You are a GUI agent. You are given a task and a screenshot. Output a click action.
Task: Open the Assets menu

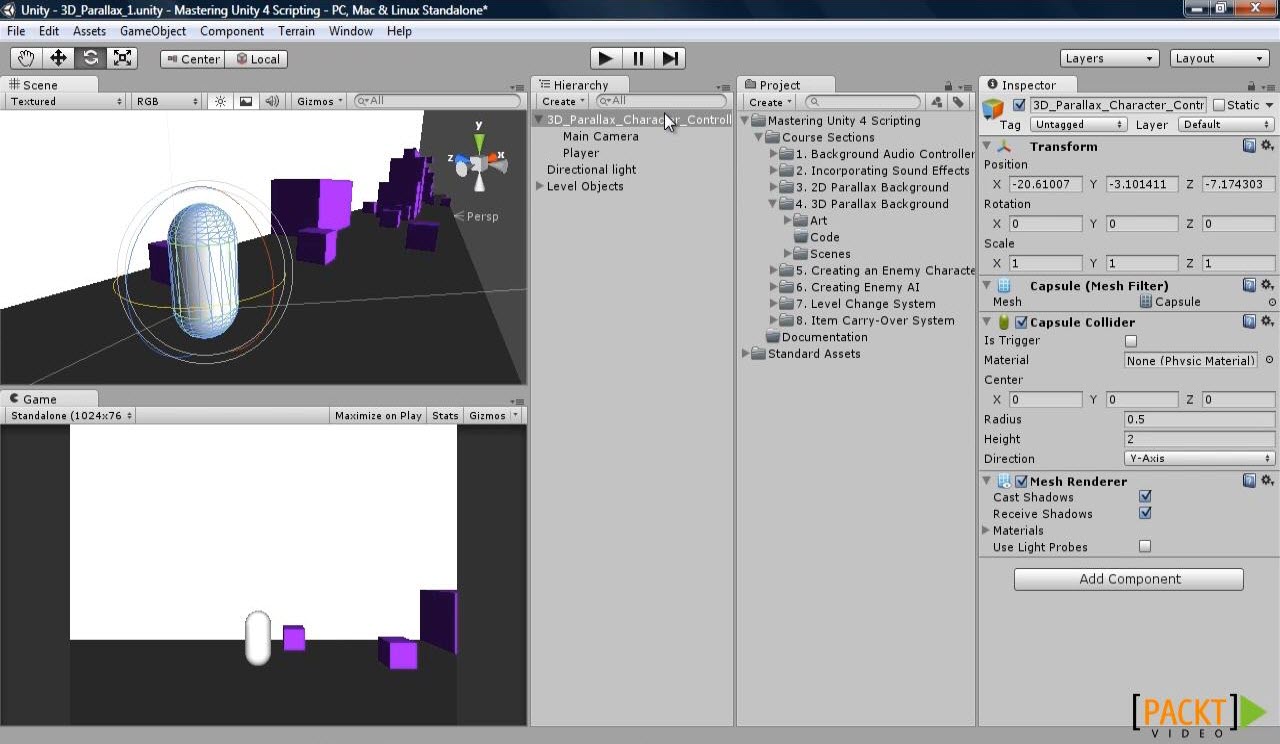[x=89, y=31]
